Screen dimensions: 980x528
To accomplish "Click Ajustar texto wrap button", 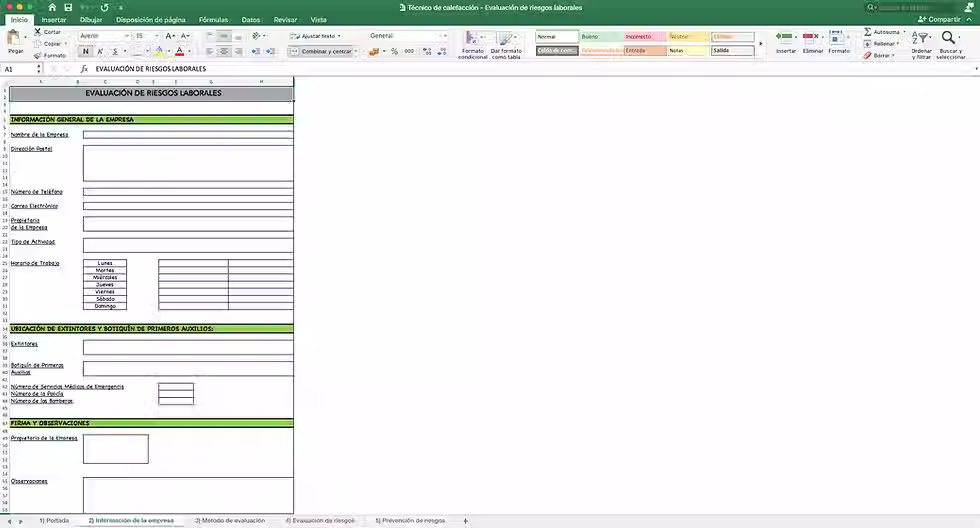I will pos(316,36).
